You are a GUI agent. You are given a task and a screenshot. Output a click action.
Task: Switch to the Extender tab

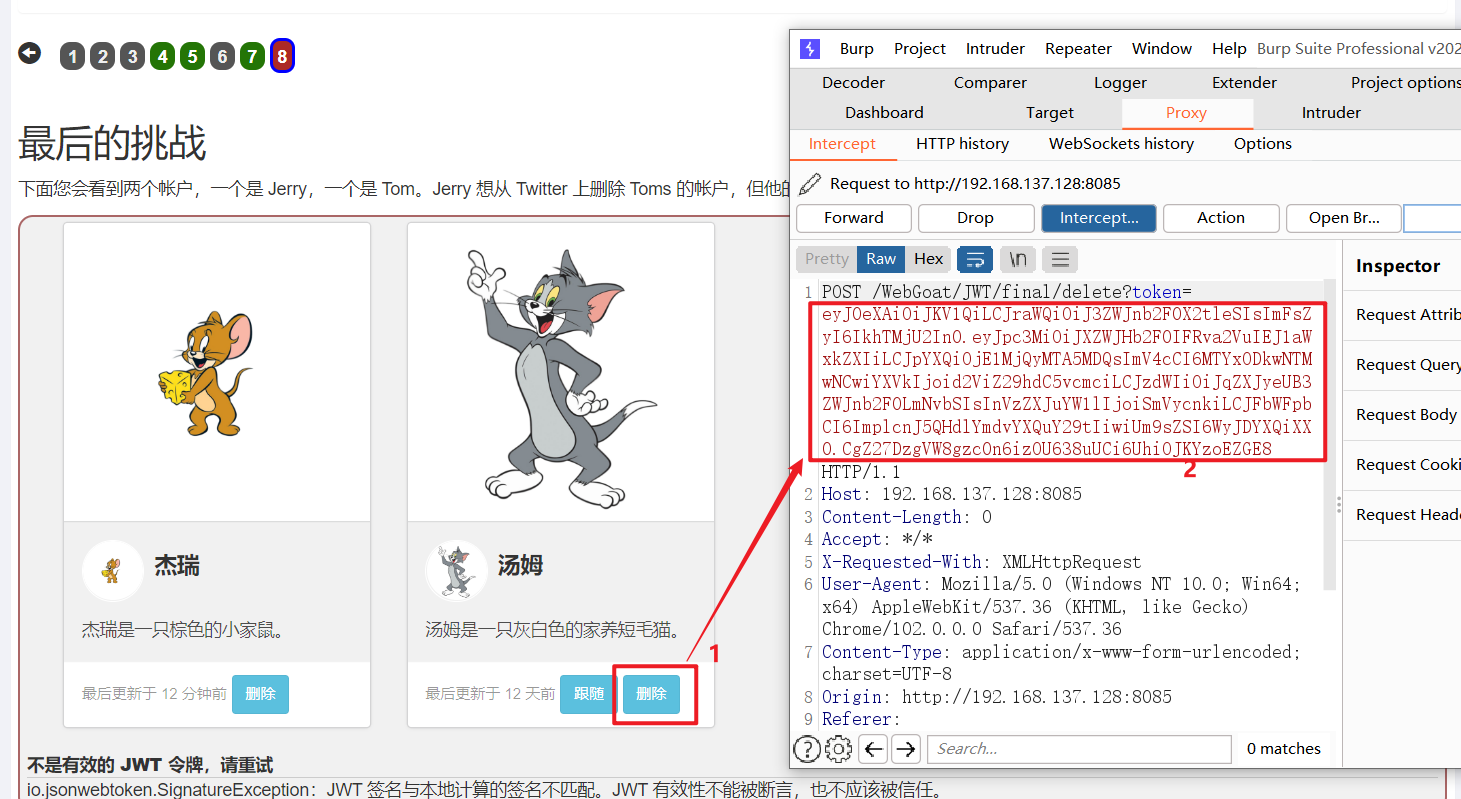click(x=1244, y=83)
